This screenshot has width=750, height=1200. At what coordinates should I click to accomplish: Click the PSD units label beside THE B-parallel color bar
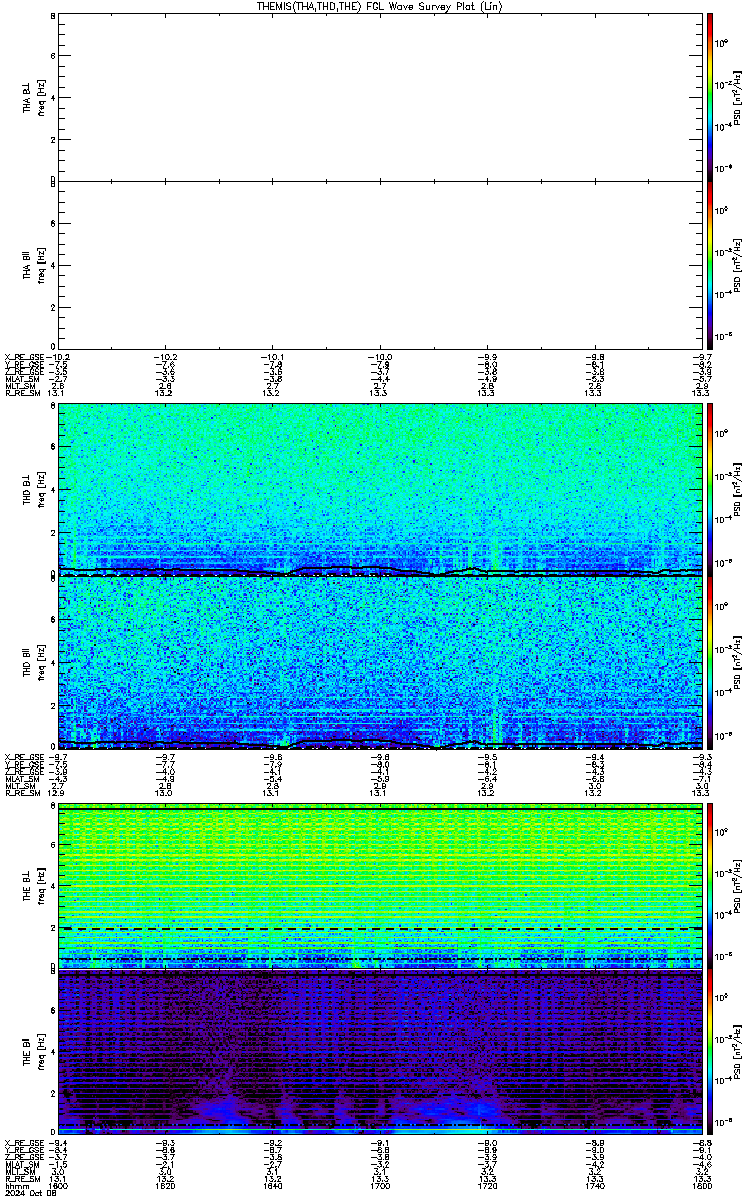pos(737,1052)
